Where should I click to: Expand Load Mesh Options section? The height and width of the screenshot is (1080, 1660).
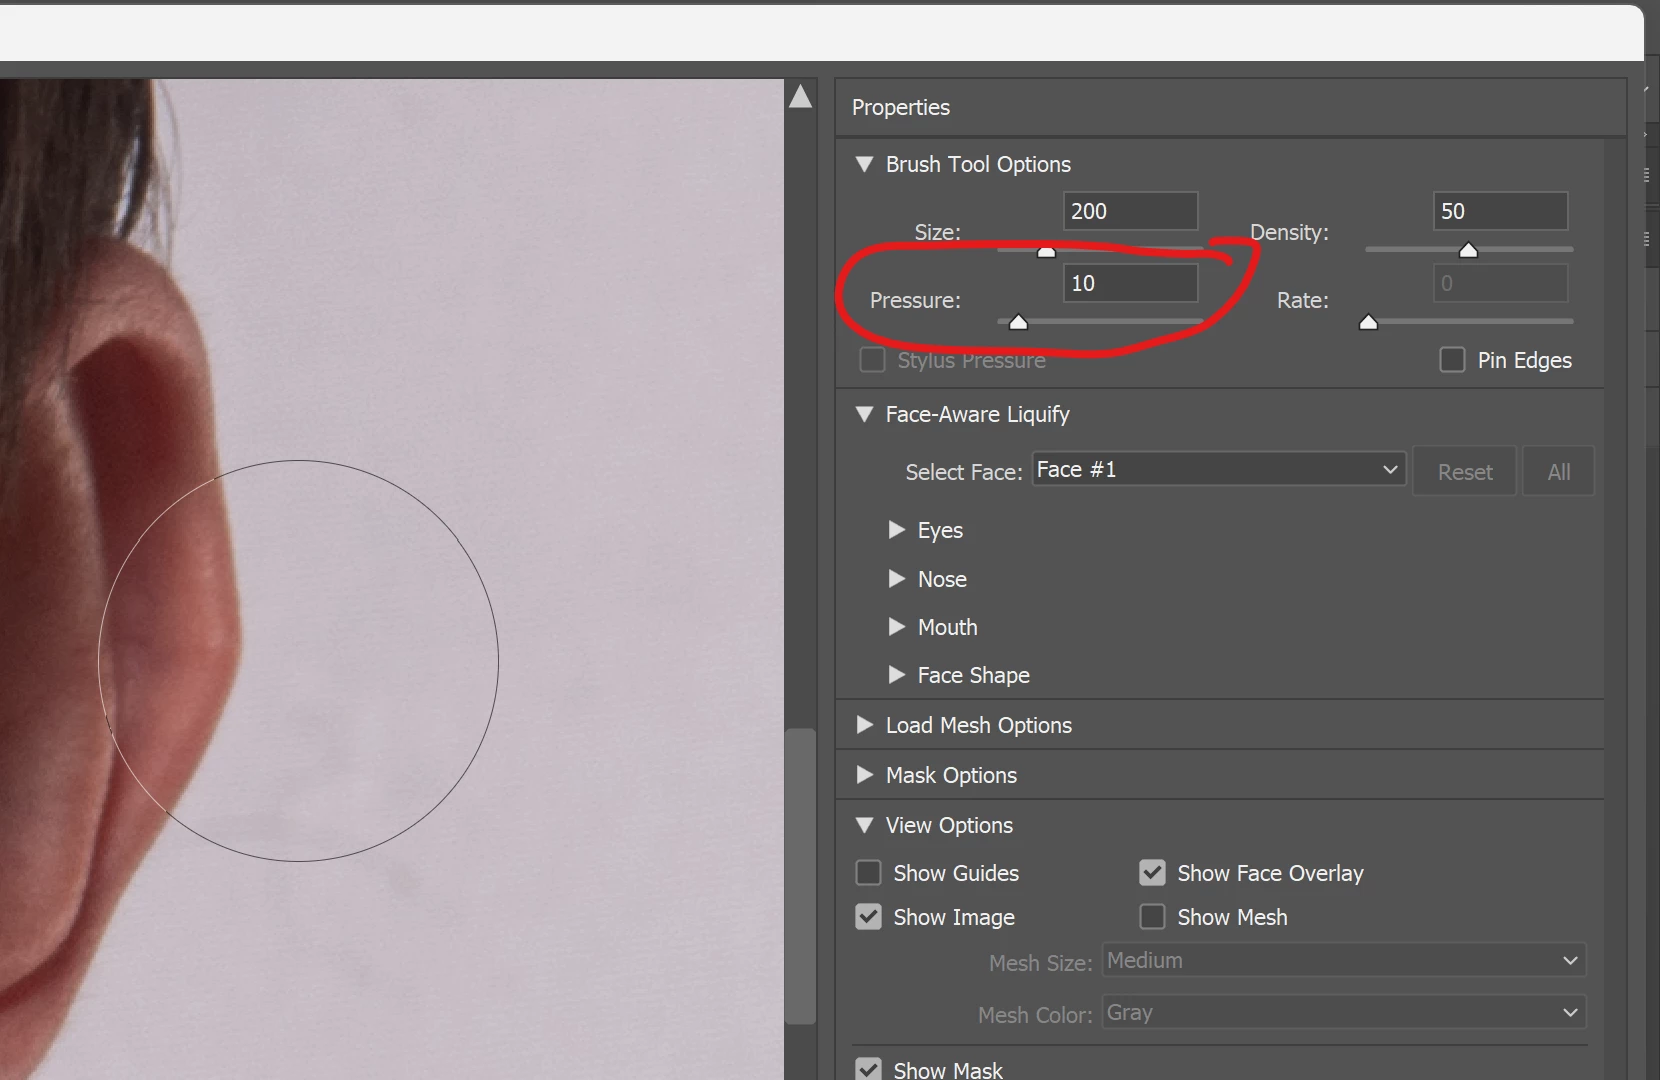click(x=865, y=725)
